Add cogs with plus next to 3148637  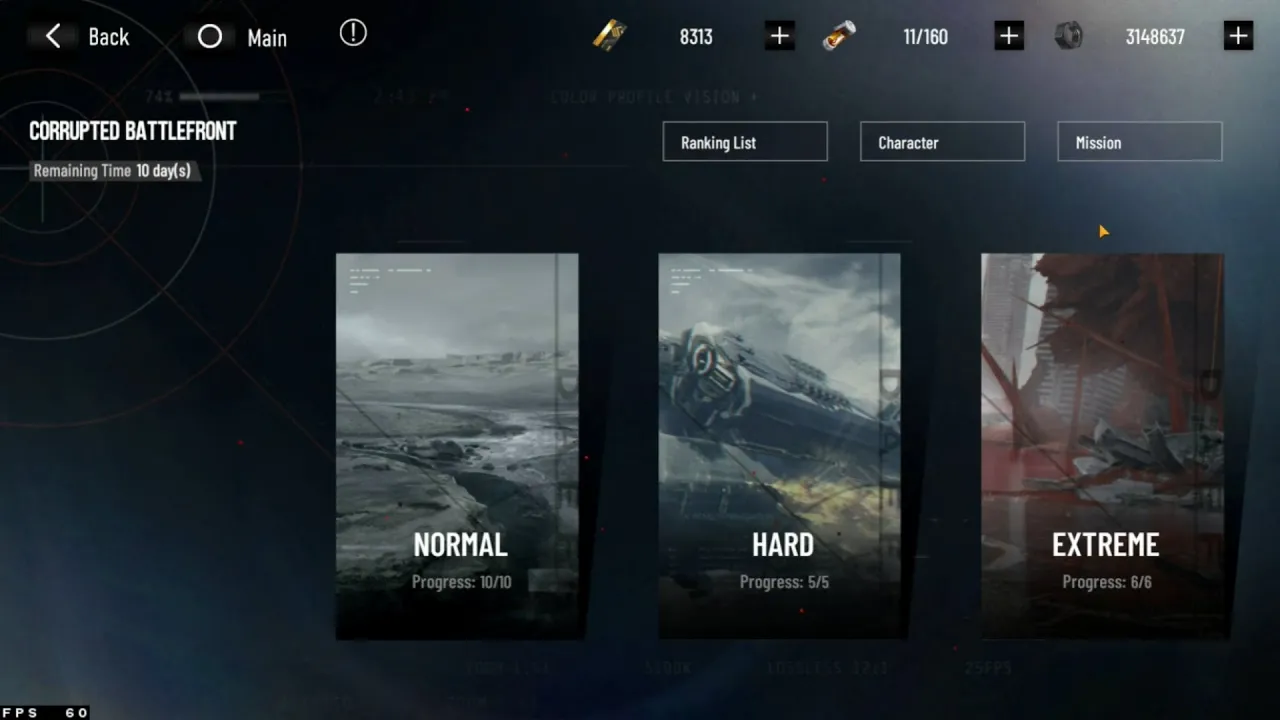click(1238, 36)
